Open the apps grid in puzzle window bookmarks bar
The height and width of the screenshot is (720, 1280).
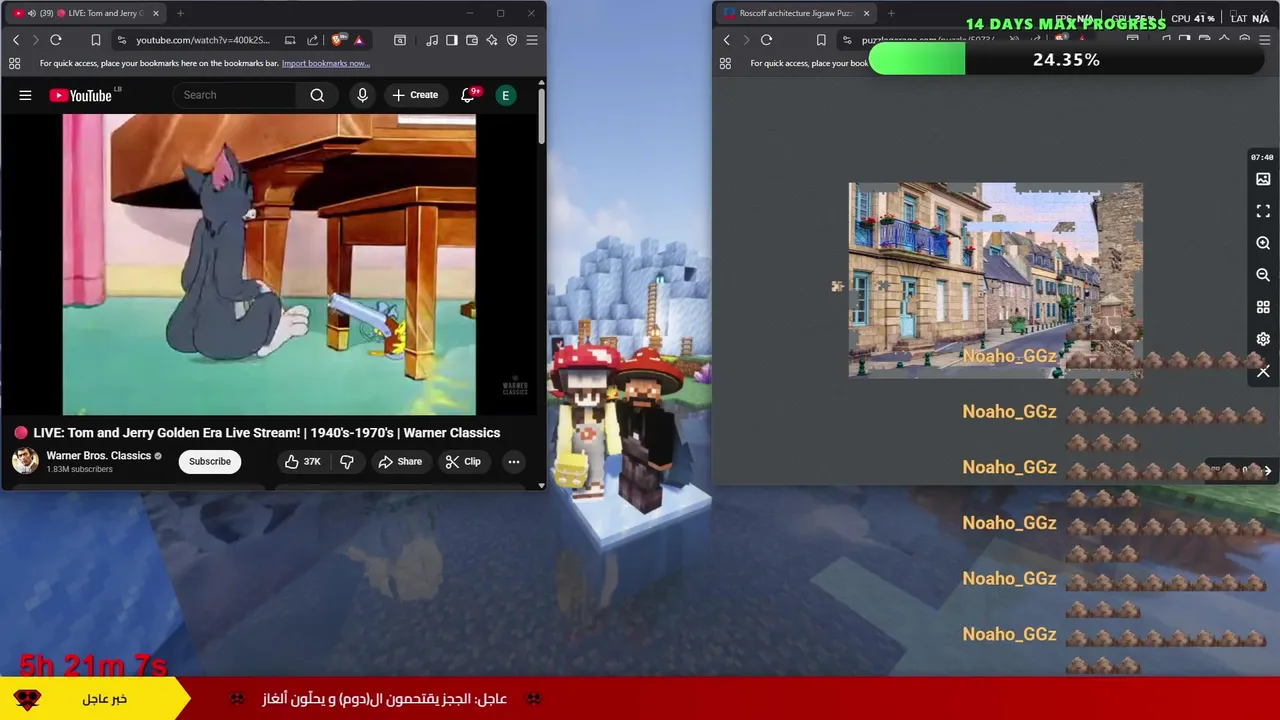[x=725, y=63]
